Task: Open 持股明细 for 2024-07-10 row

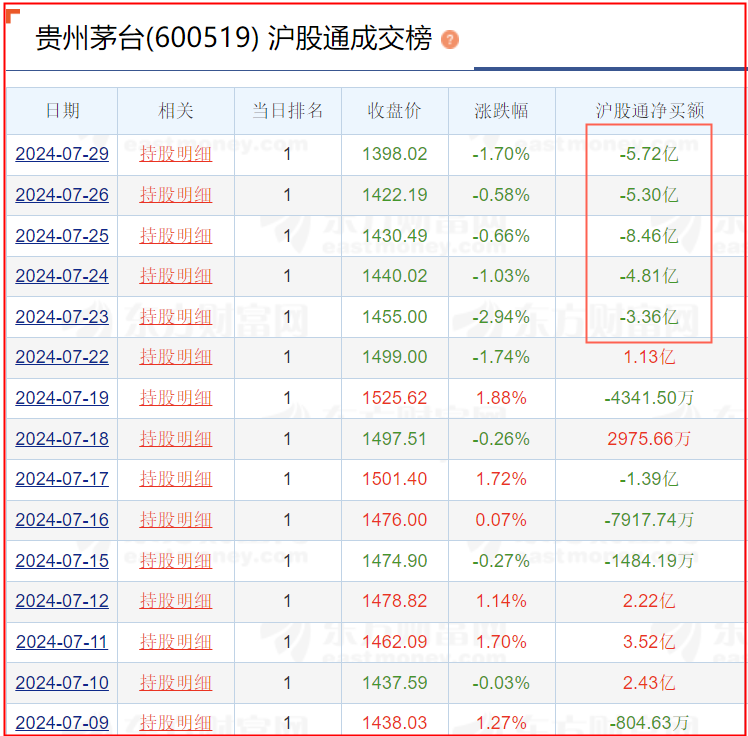Action: click(x=176, y=683)
